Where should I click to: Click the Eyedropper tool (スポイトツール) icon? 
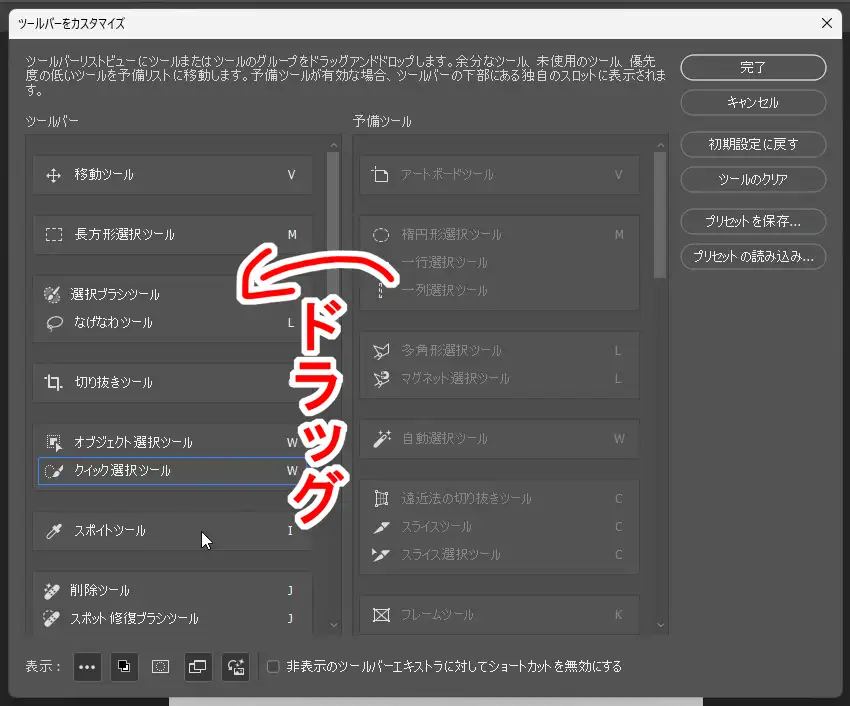pyautogui.click(x=54, y=531)
